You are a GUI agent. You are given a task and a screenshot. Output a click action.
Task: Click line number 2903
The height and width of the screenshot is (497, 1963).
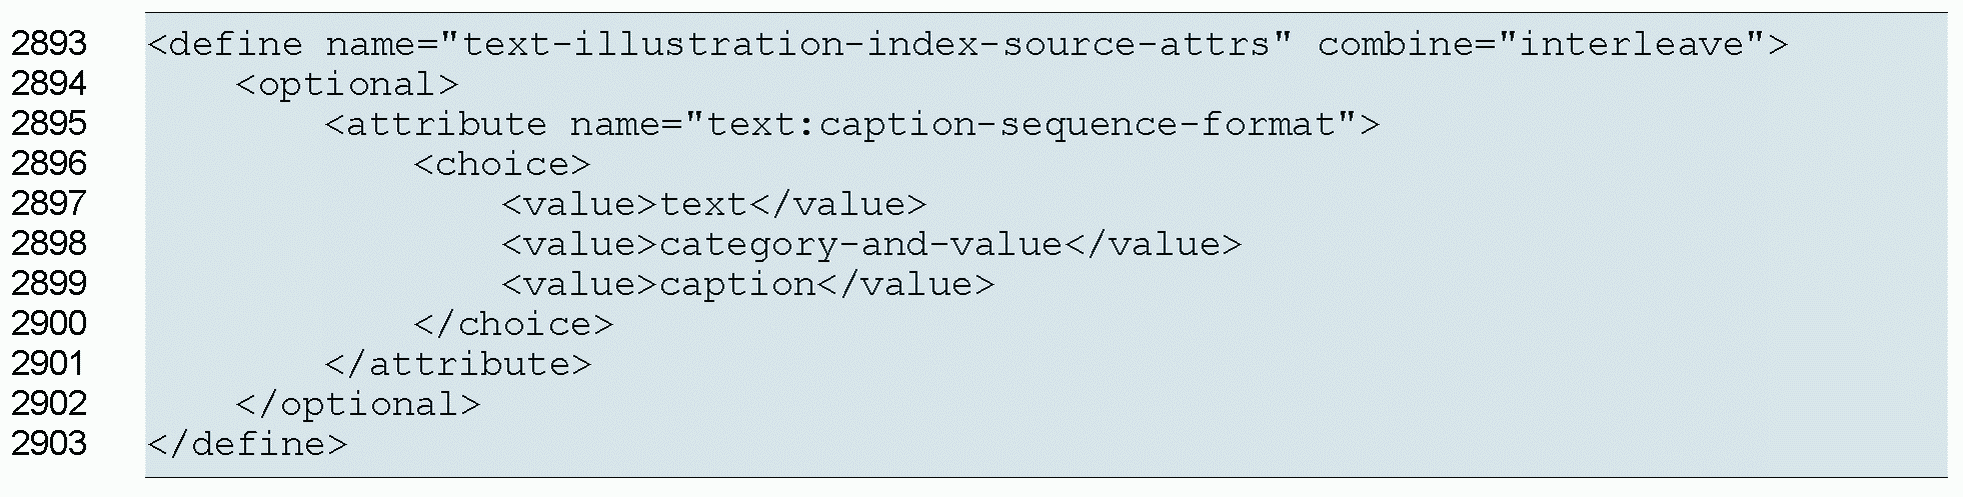click(x=49, y=444)
